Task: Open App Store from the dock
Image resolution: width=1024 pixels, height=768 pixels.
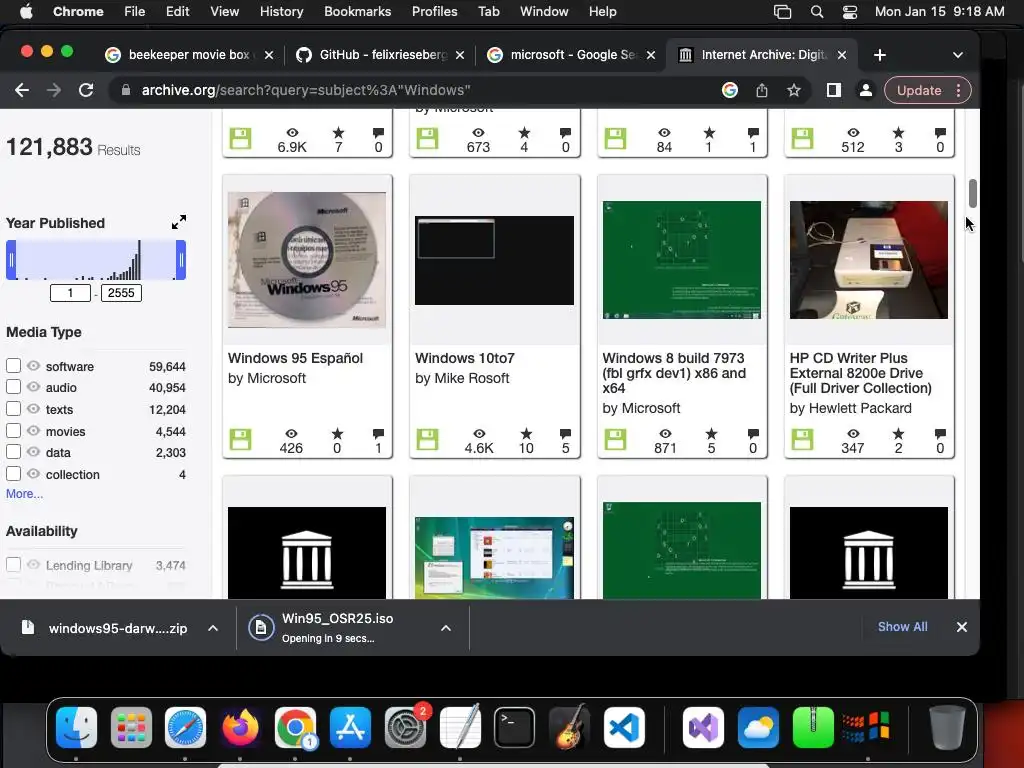Action: (350, 727)
